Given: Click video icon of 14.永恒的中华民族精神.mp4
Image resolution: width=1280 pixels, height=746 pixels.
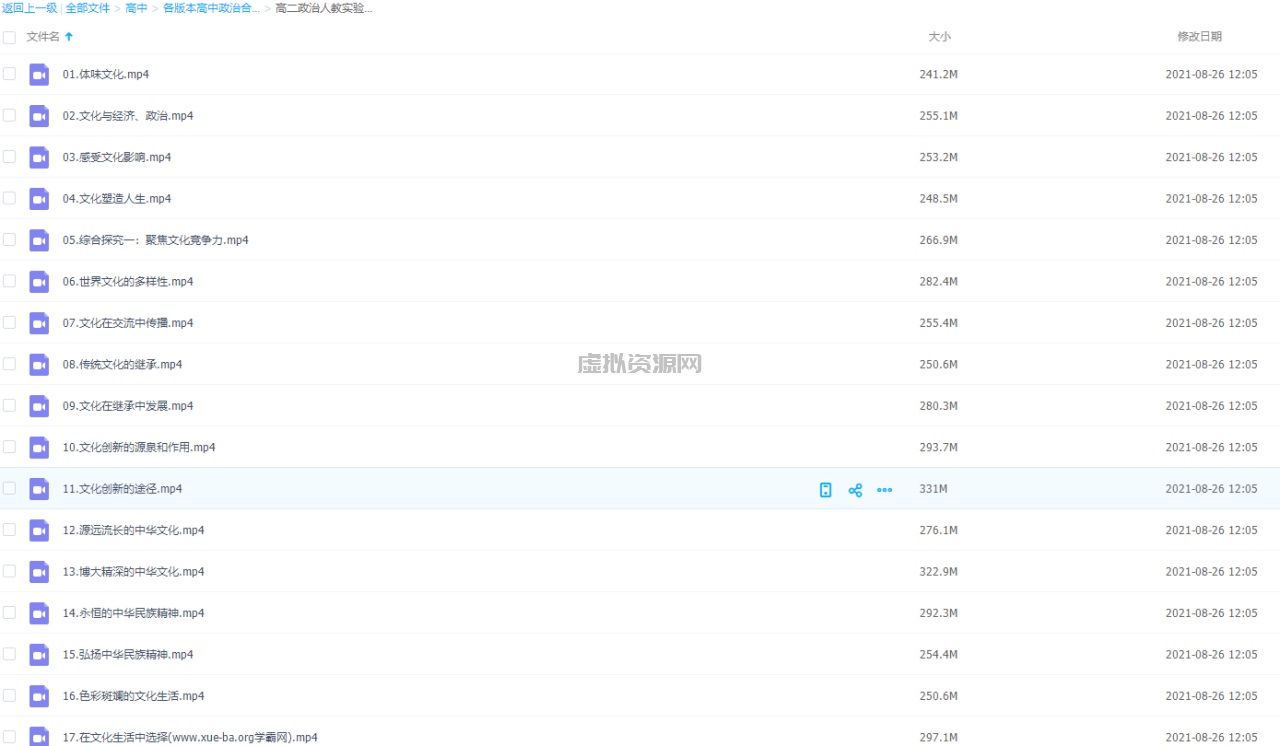Looking at the screenshot, I should (39, 613).
